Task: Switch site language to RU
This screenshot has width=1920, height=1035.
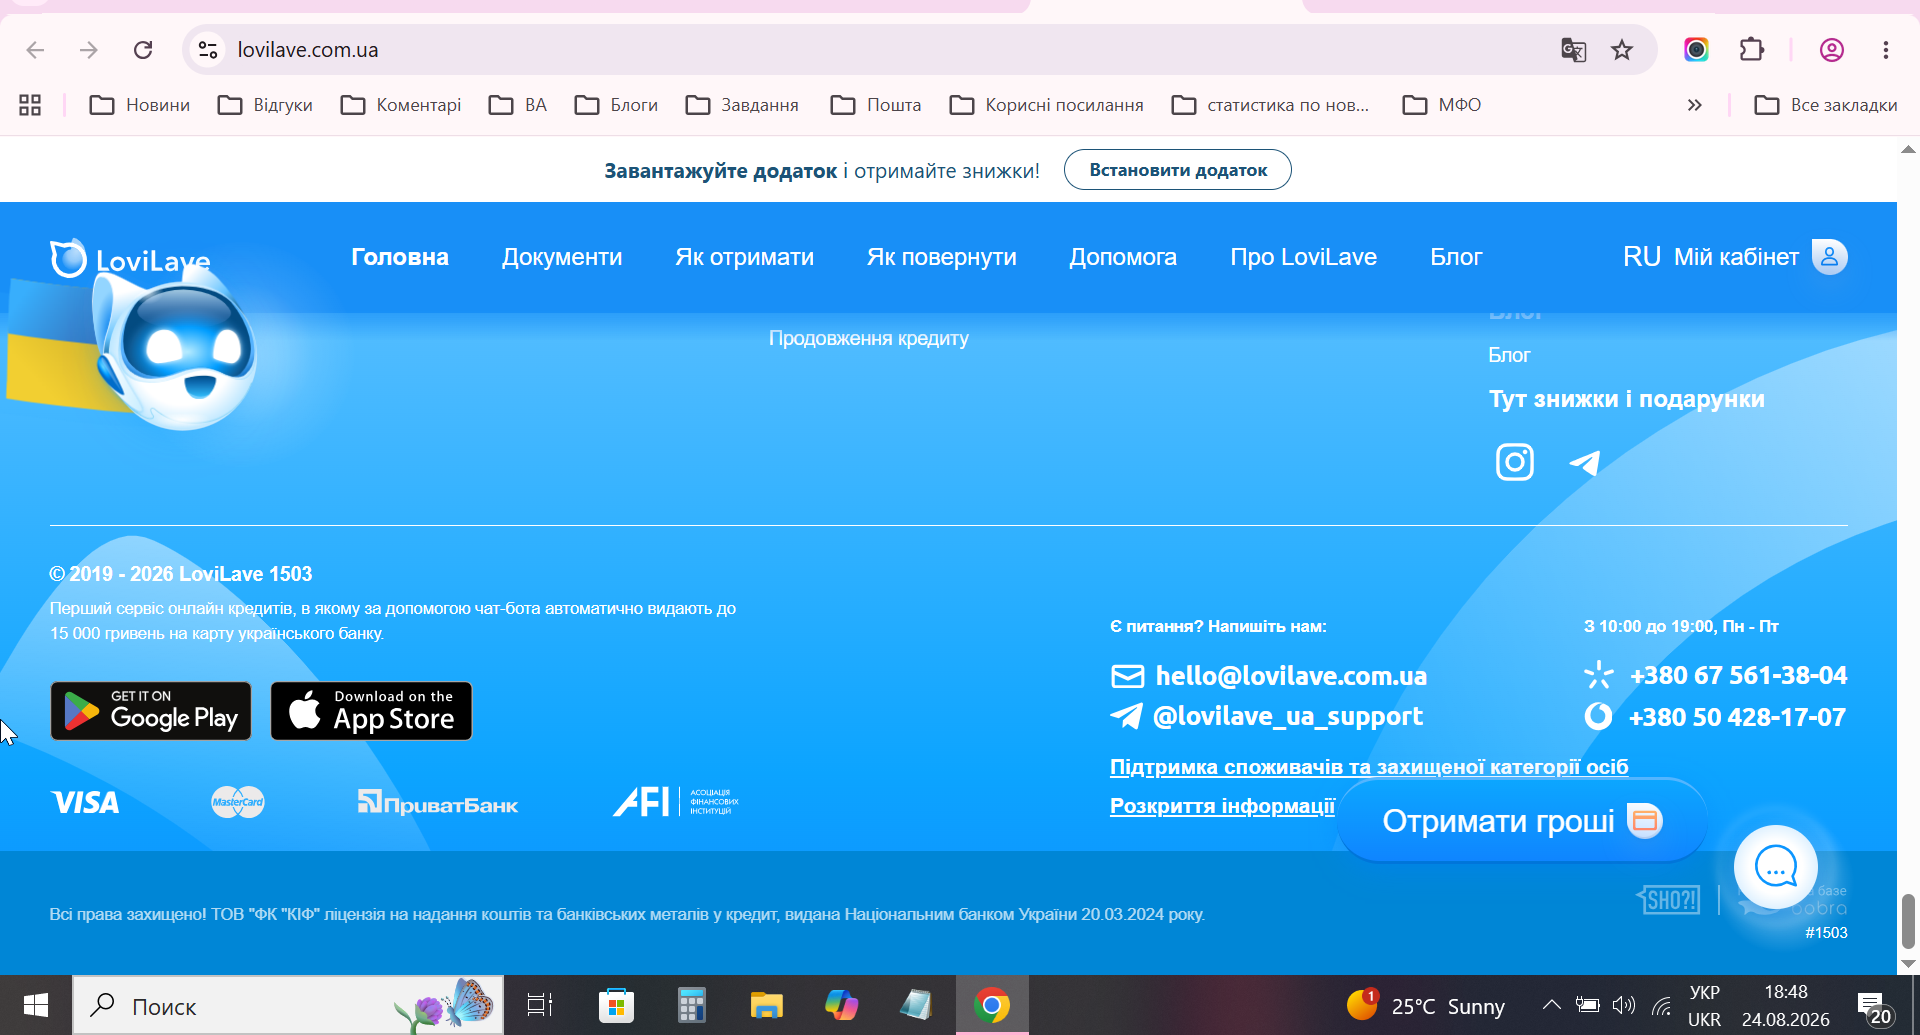Action: click(x=1641, y=257)
